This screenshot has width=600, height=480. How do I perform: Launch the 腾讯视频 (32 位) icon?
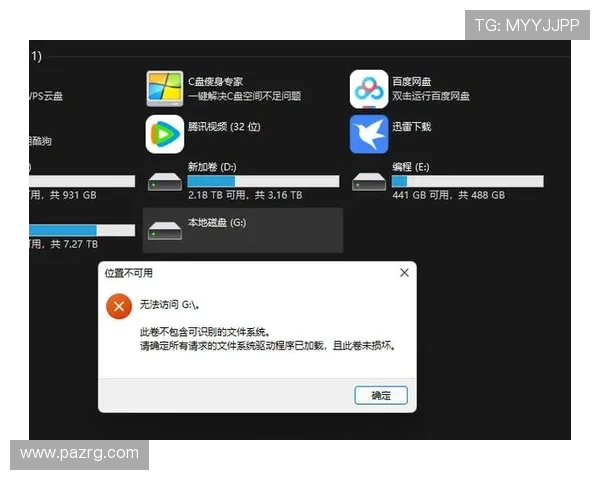pos(165,134)
